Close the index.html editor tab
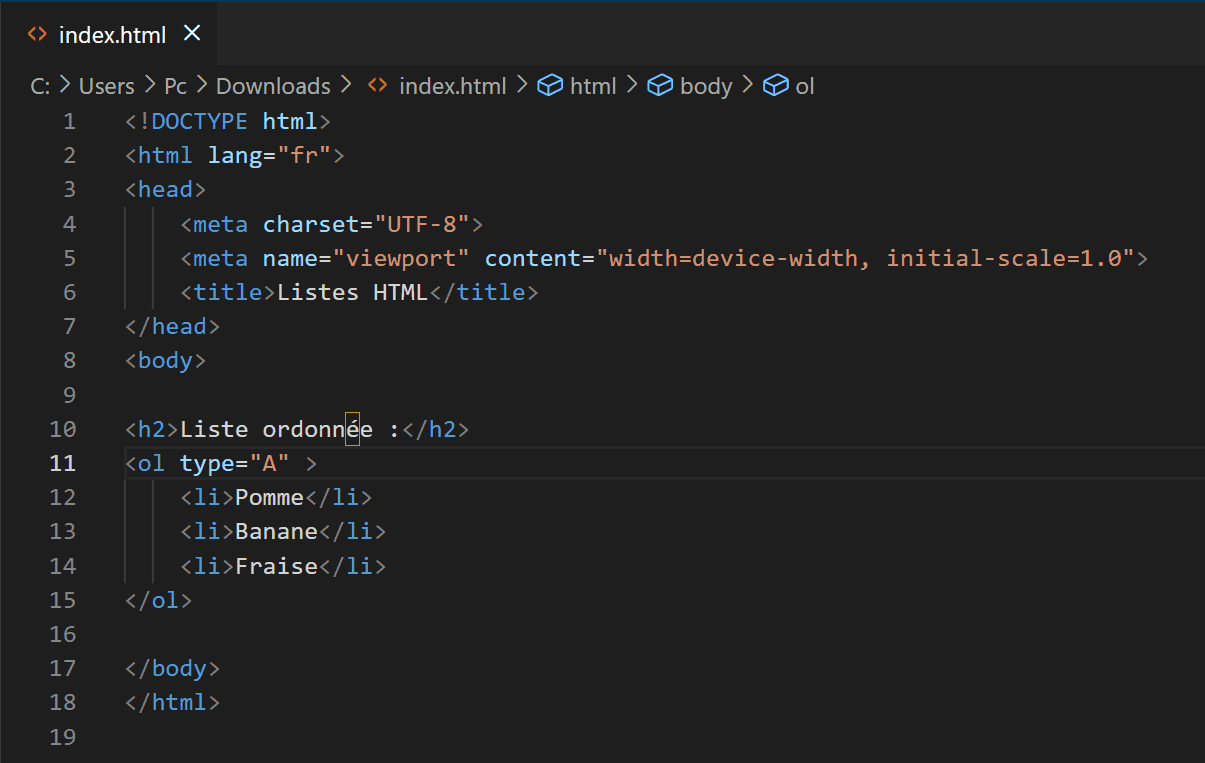The width and height of the screenshot is (1205, 763). click(x=192, y=33)
